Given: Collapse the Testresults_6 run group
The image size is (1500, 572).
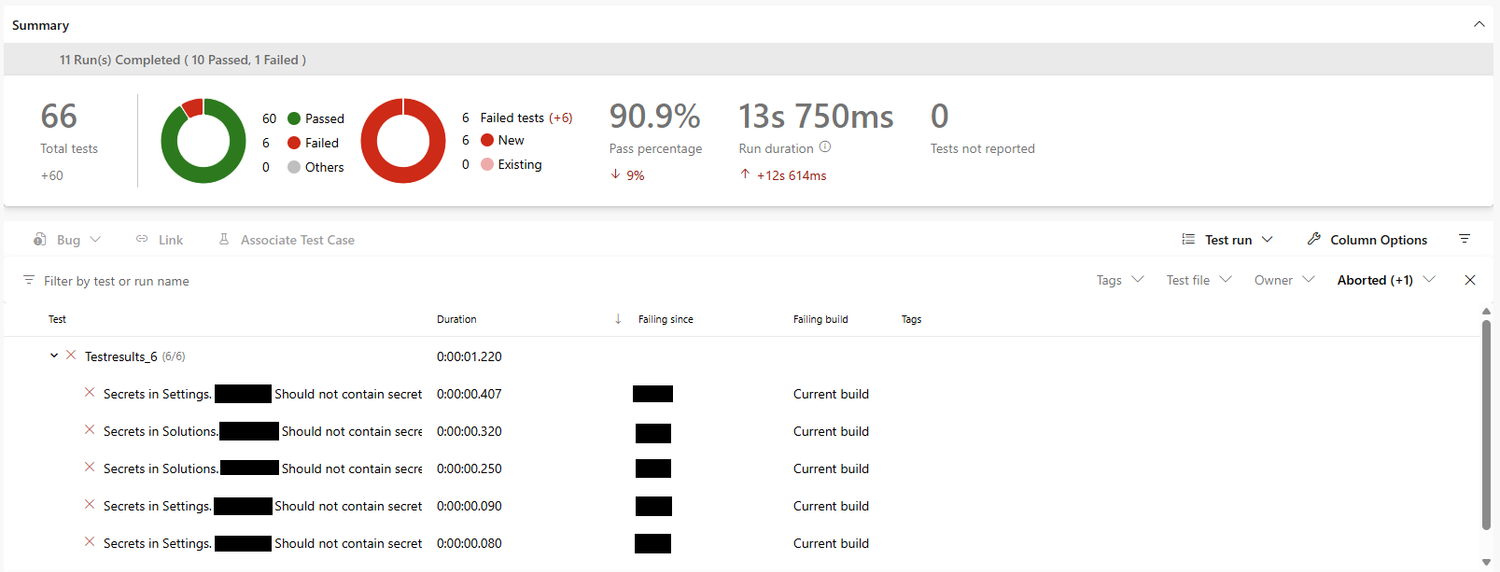Looking at the screenshot, I should (x=54, y=356).
